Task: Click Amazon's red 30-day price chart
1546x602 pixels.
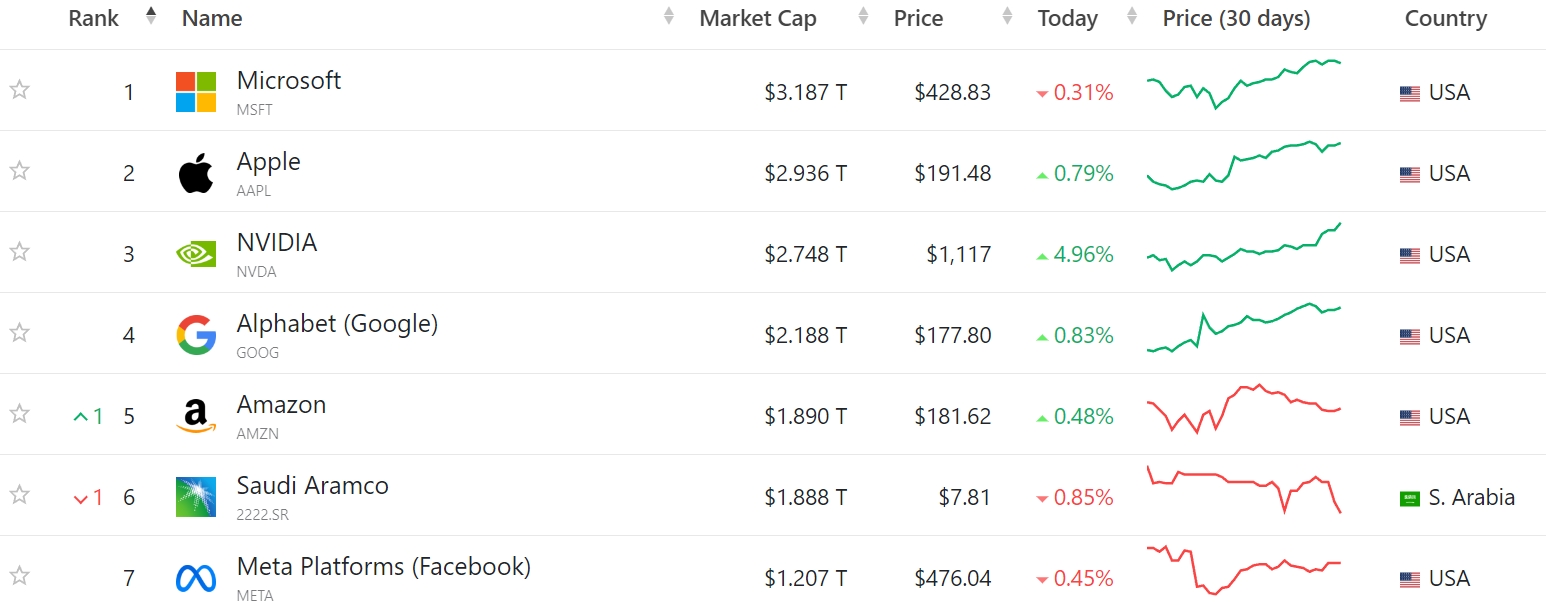Action: coord(1244,408)
